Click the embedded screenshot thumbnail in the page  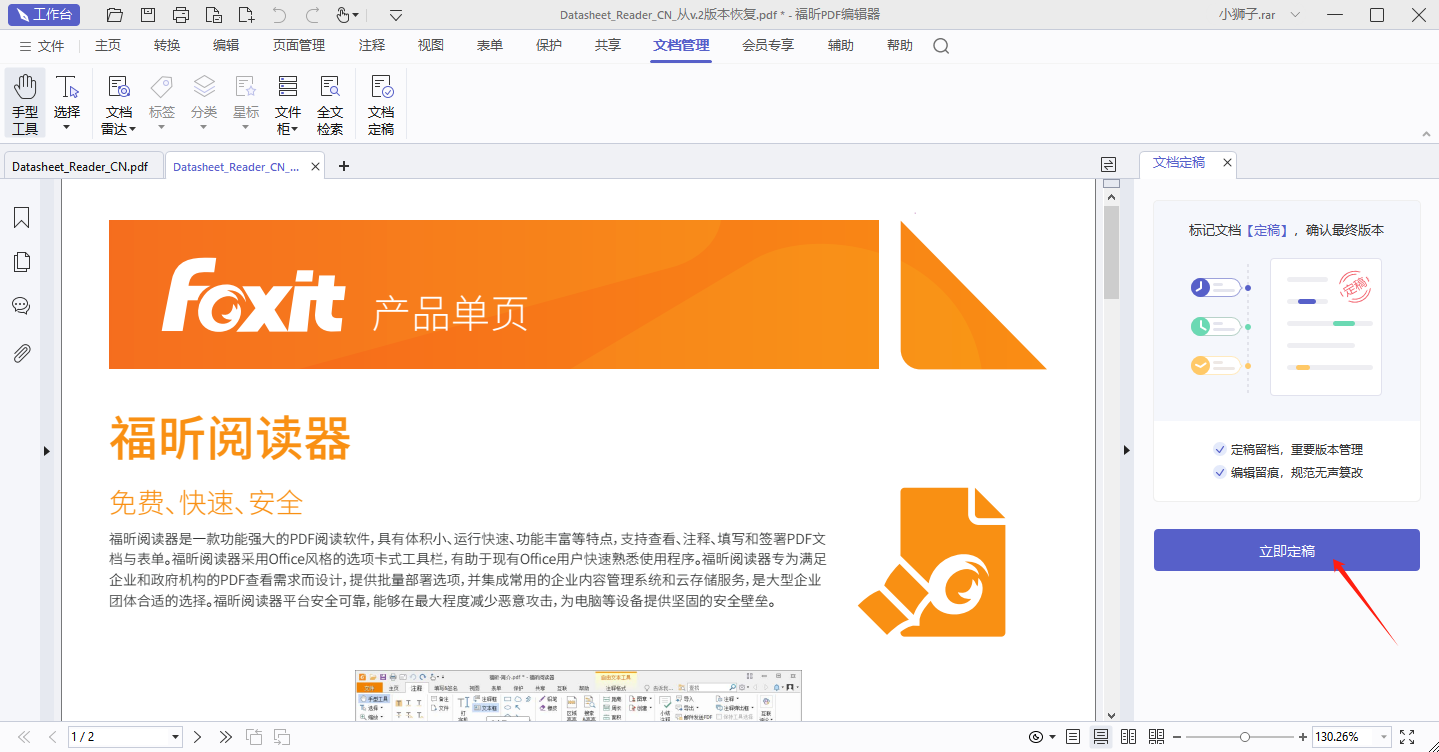(579, 695)
